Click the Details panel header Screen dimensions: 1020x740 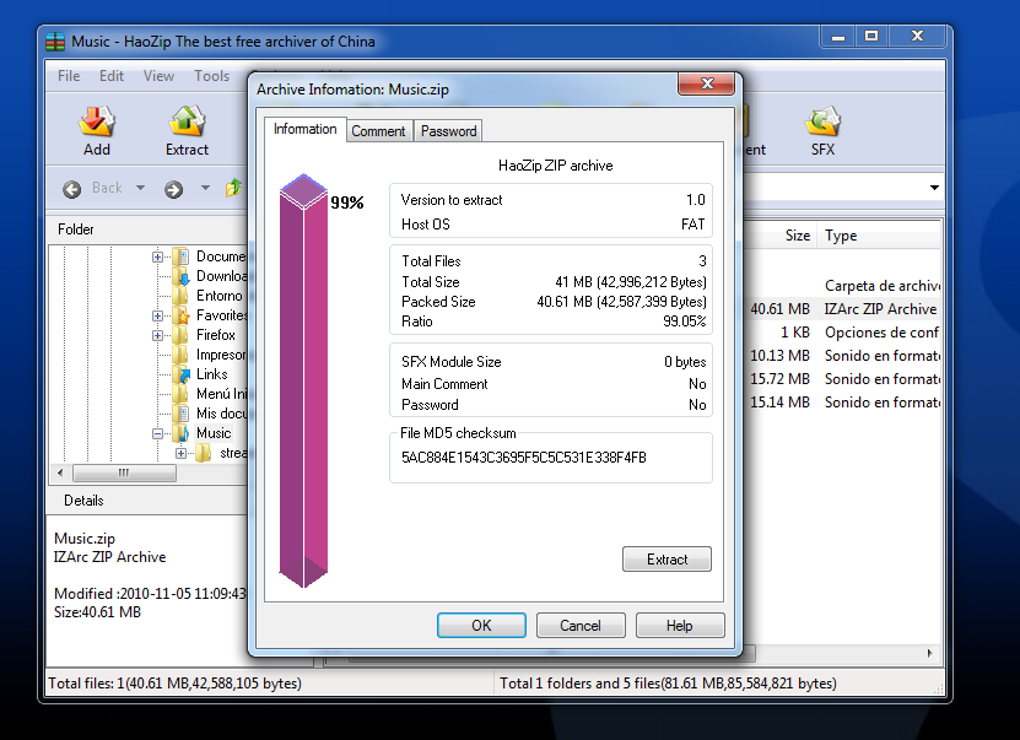click(148, 501)
